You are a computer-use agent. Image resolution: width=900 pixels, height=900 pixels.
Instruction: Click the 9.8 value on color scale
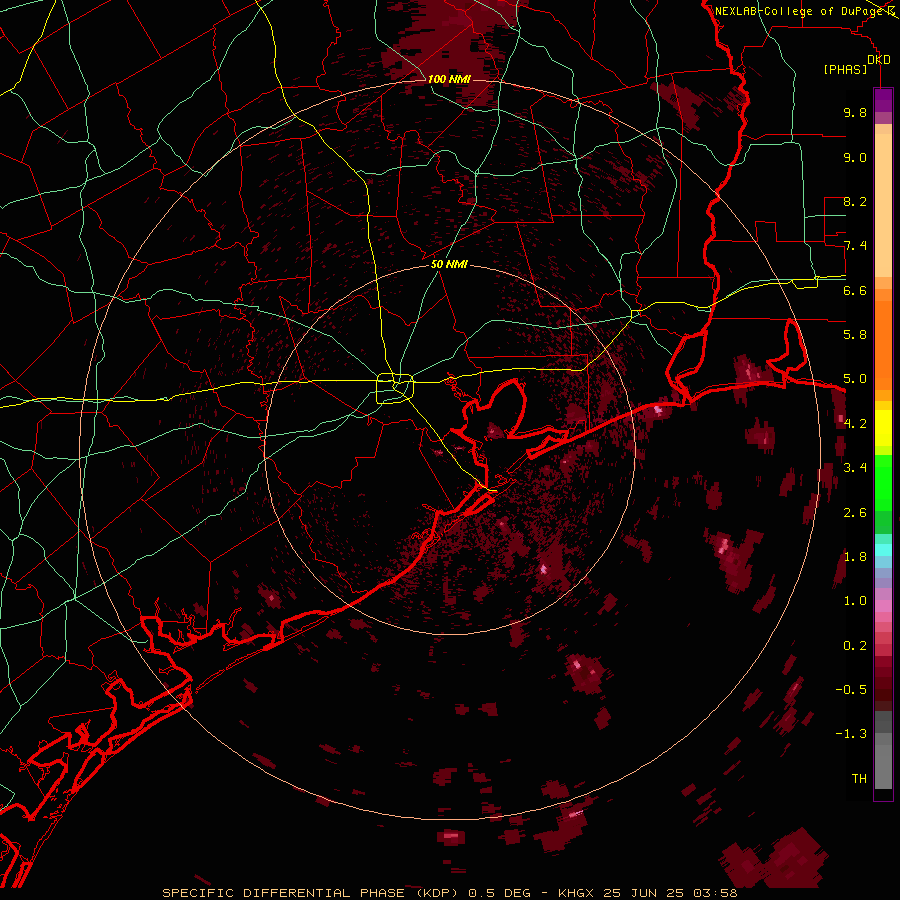tap(855, 112)
